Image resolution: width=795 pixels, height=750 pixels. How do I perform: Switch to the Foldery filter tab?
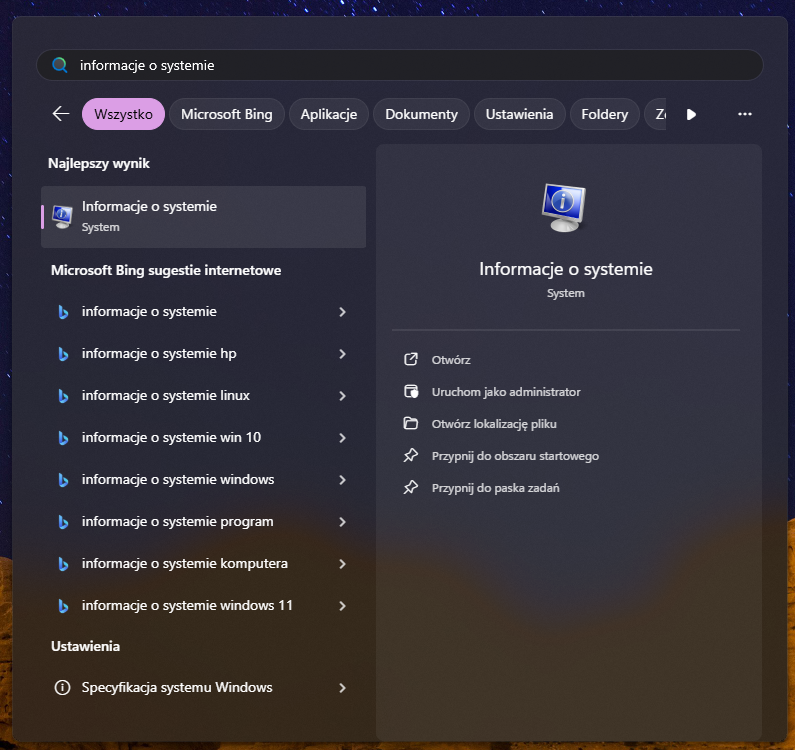click(604, 114)
